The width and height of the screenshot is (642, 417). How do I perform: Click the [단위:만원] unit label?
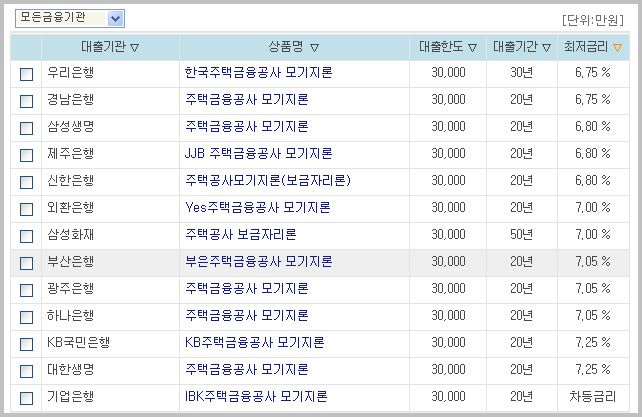593,20
